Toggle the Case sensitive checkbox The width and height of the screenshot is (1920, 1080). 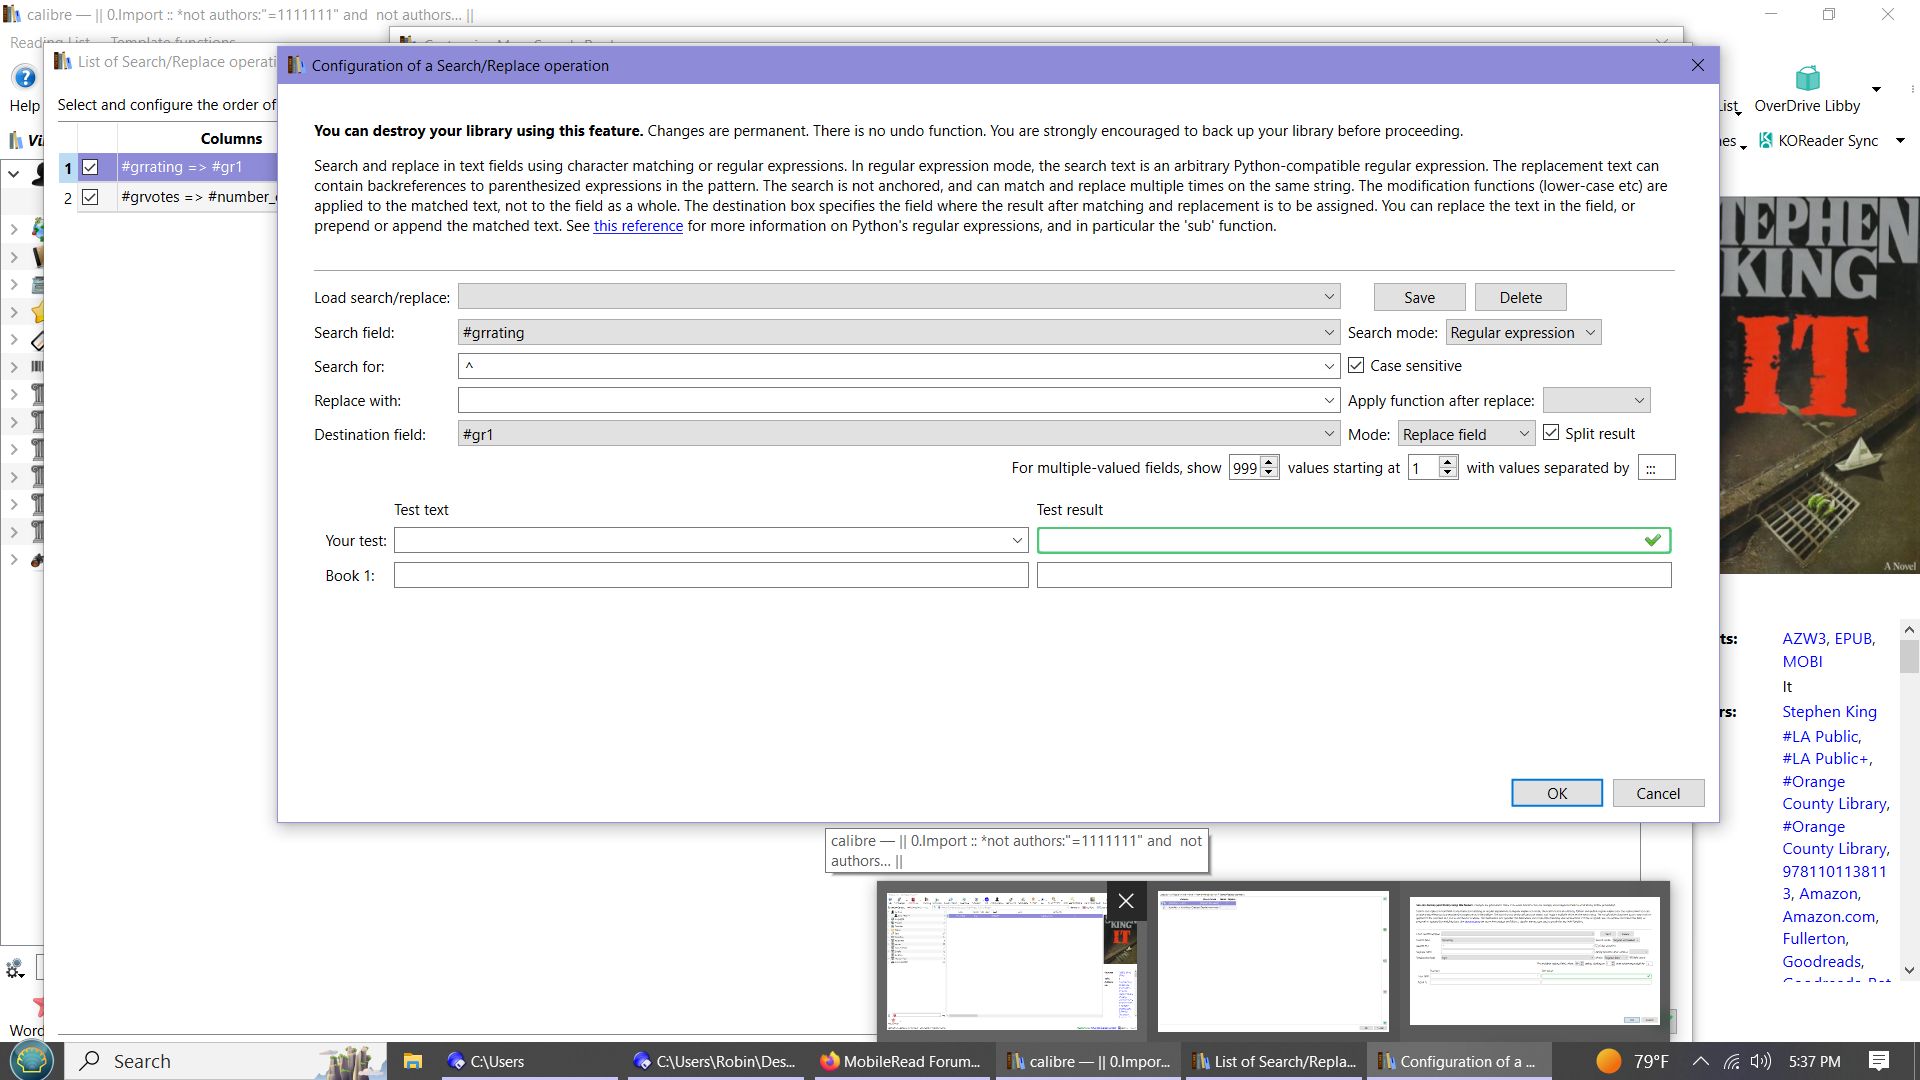pos(1356,366)
